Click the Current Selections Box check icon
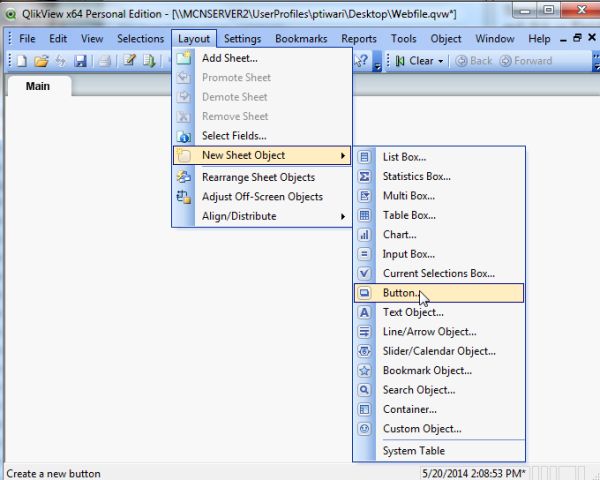Screen dimensions: 600x480 tap(364, 273)
